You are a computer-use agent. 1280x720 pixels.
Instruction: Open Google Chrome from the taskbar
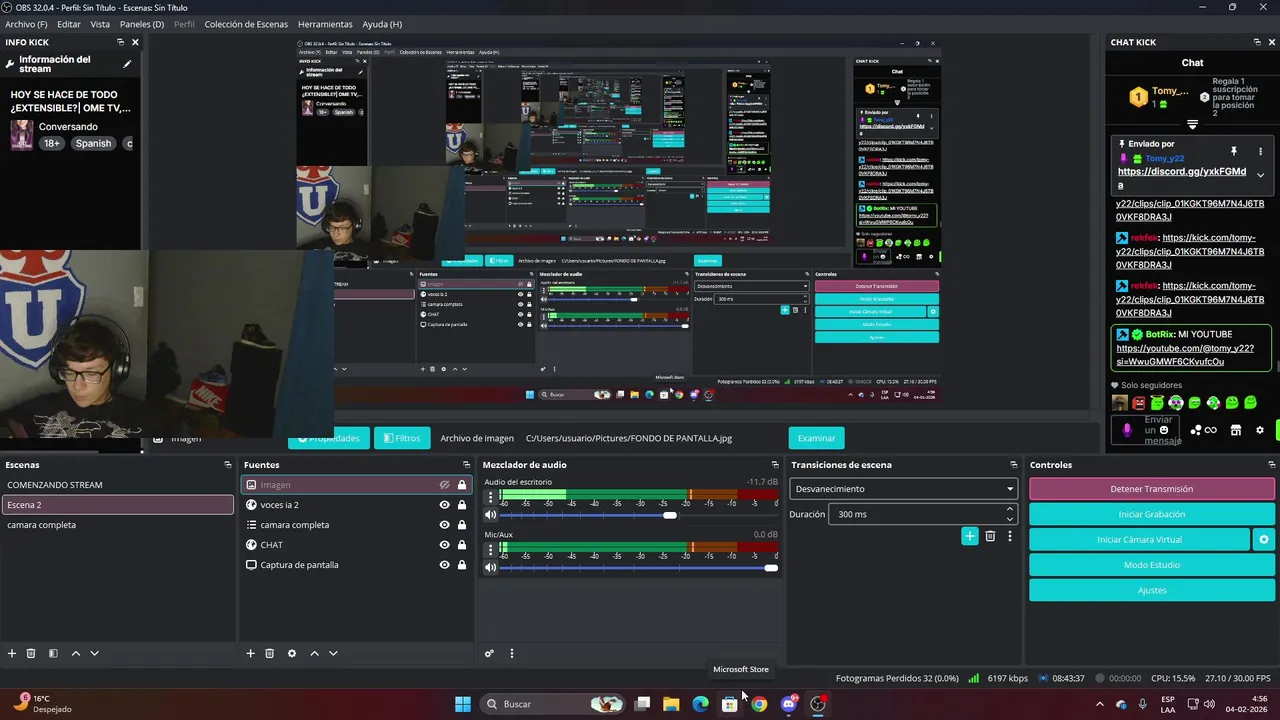pyautogui.click(x=760, y=704)
